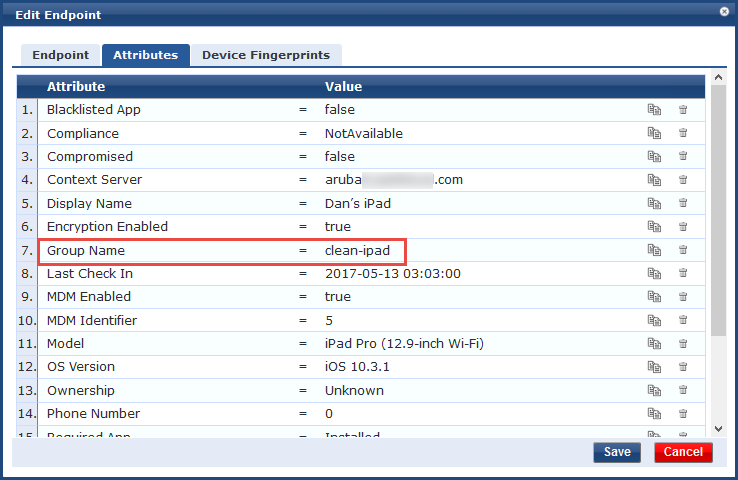Close the Edit Endpoint dialog
Screen dimensions: 738x480
coord(724,12)
